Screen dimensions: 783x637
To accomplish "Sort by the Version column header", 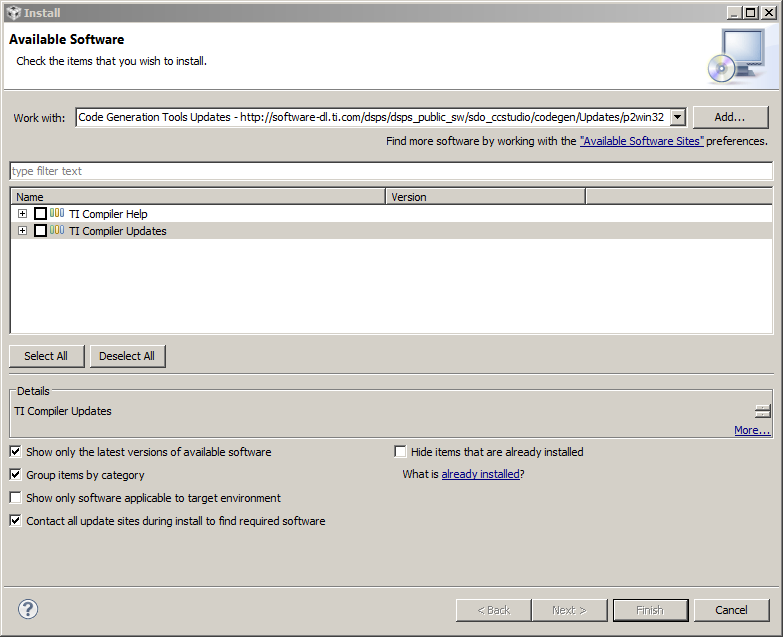I will click(485, 197).
